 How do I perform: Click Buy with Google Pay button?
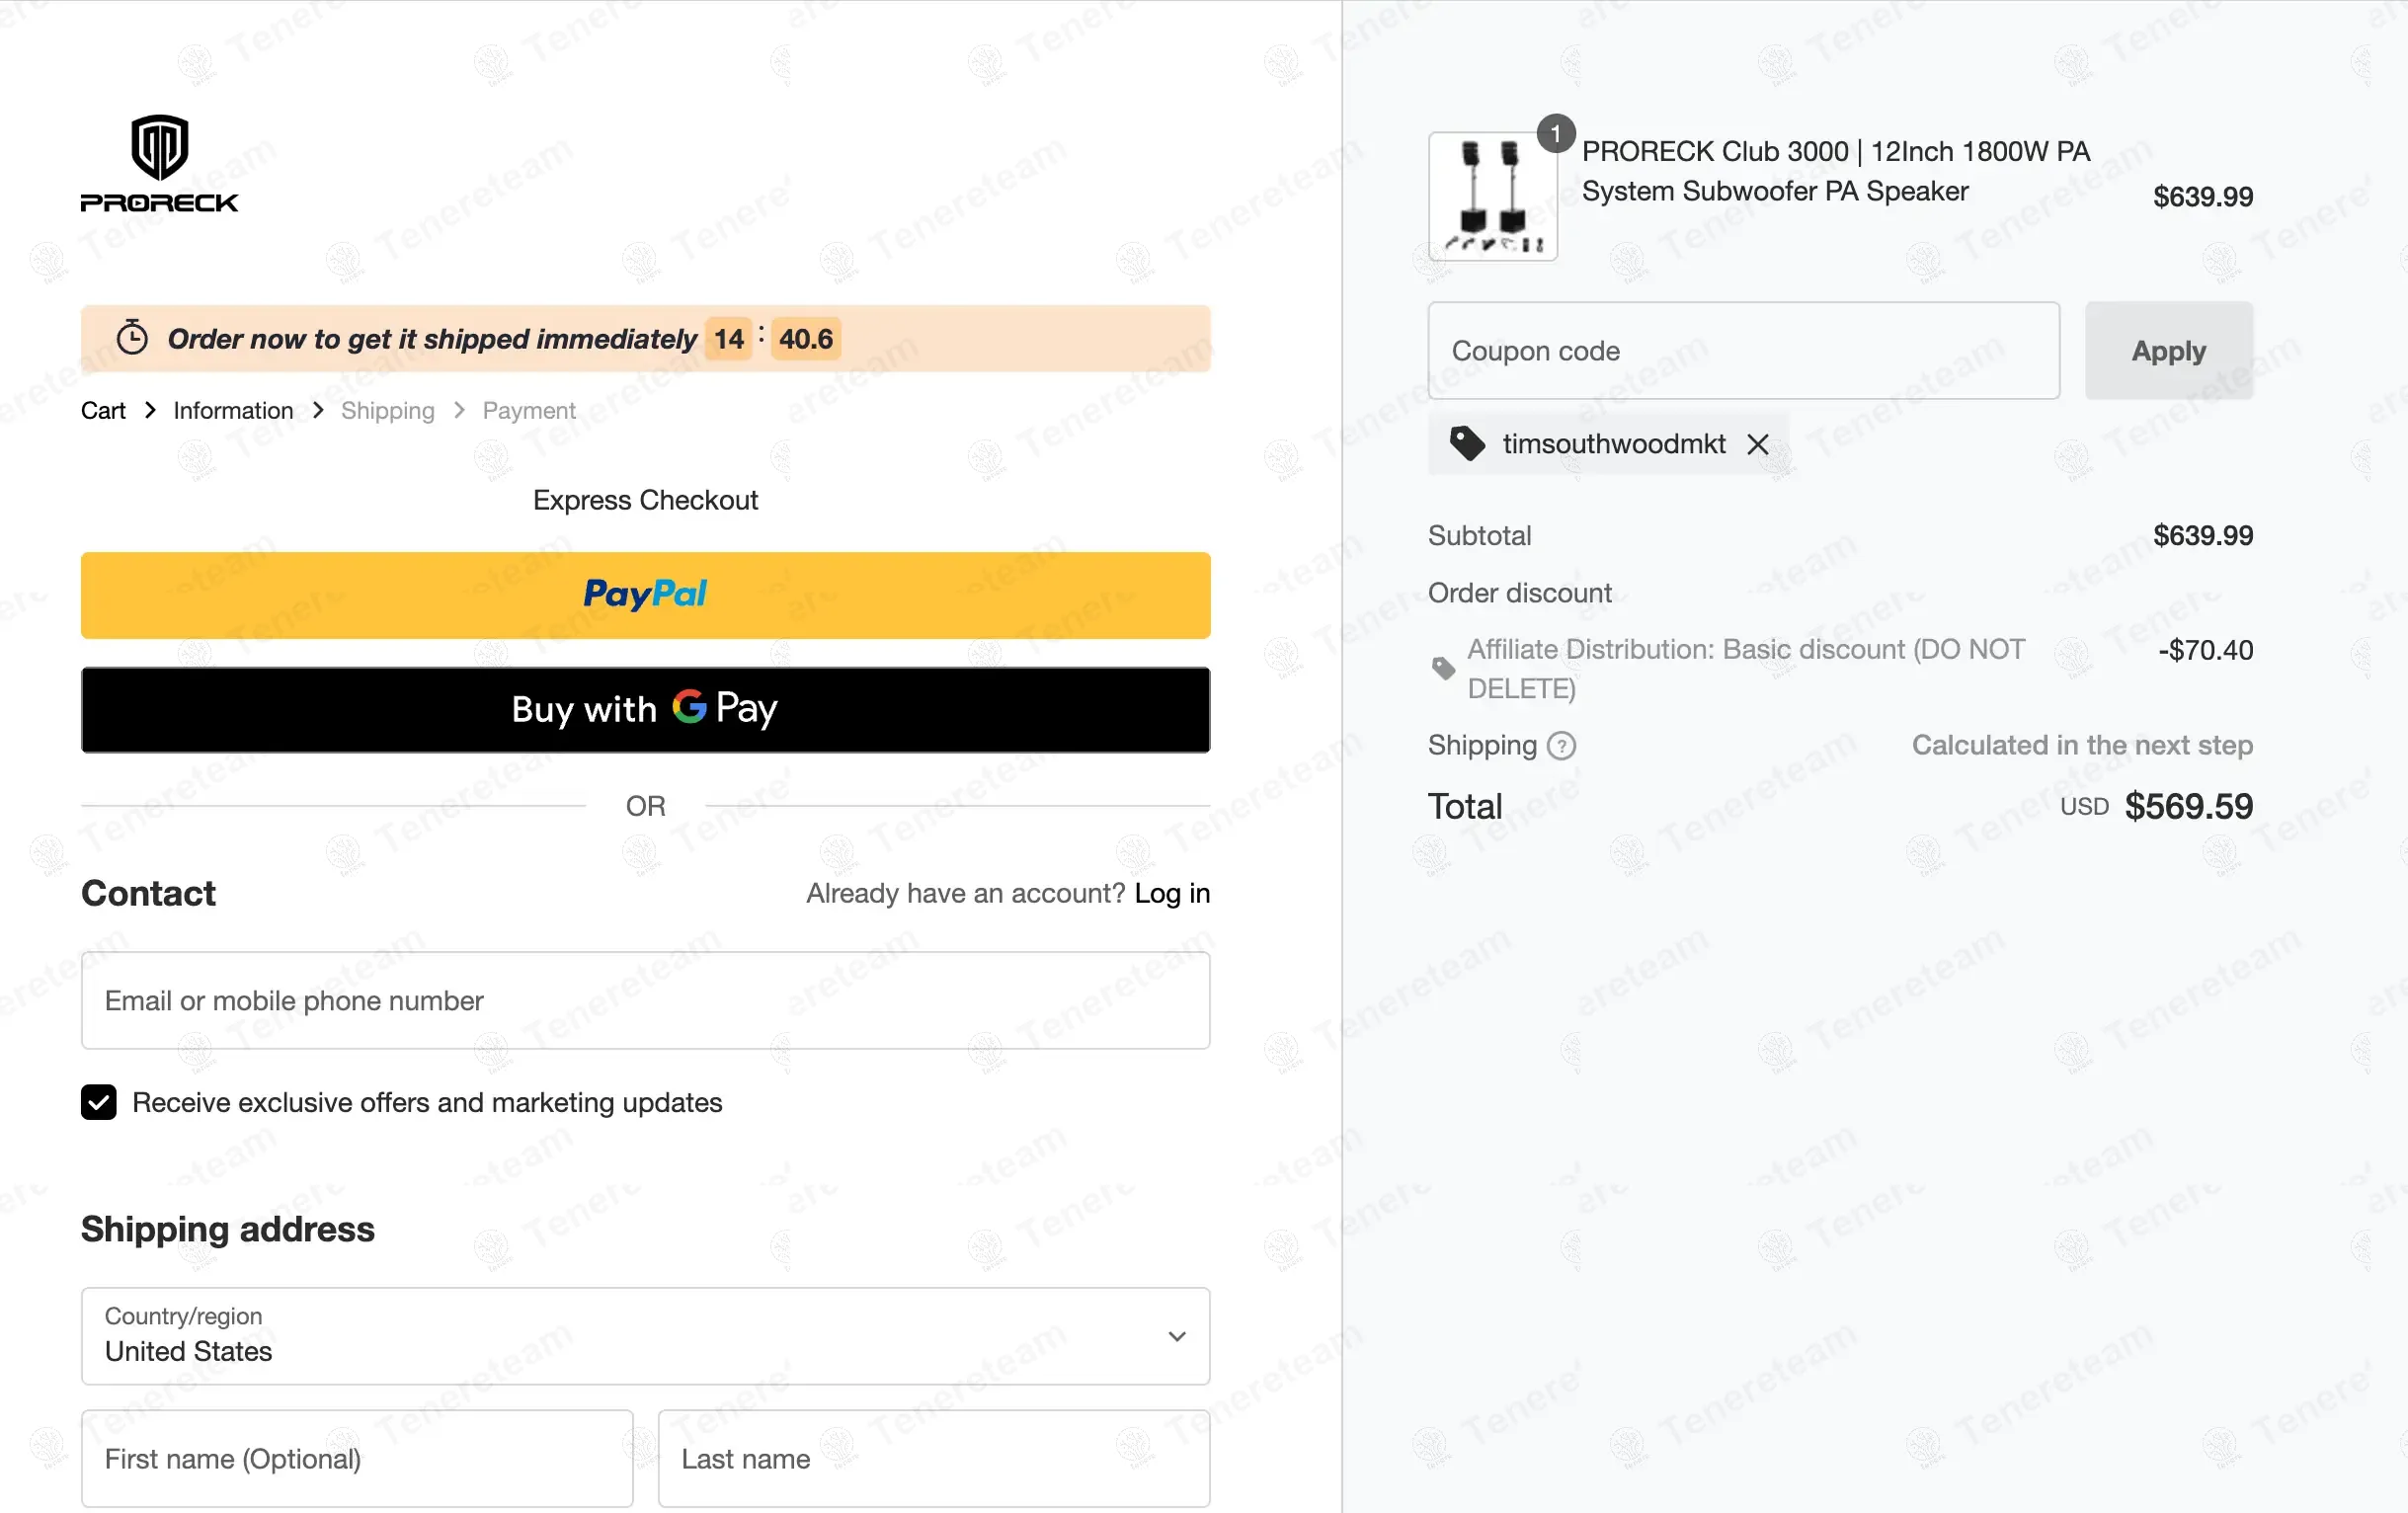(x=645, y=709)
